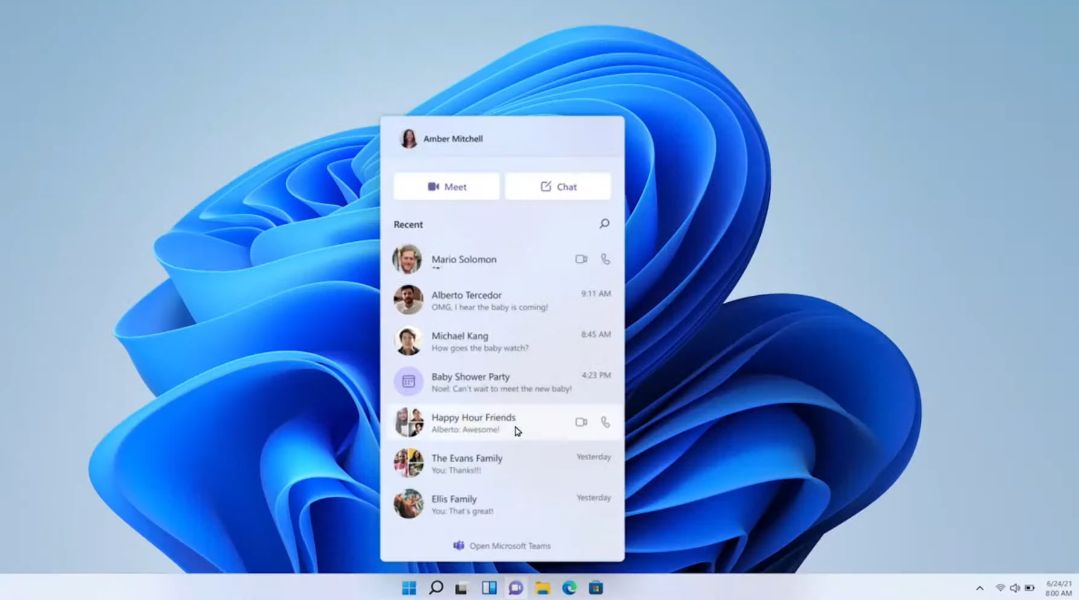Click the Teams icon beside Open Microsoft Teams
The height and width of the screenshot is (600, 1079).
pos(461,545)
